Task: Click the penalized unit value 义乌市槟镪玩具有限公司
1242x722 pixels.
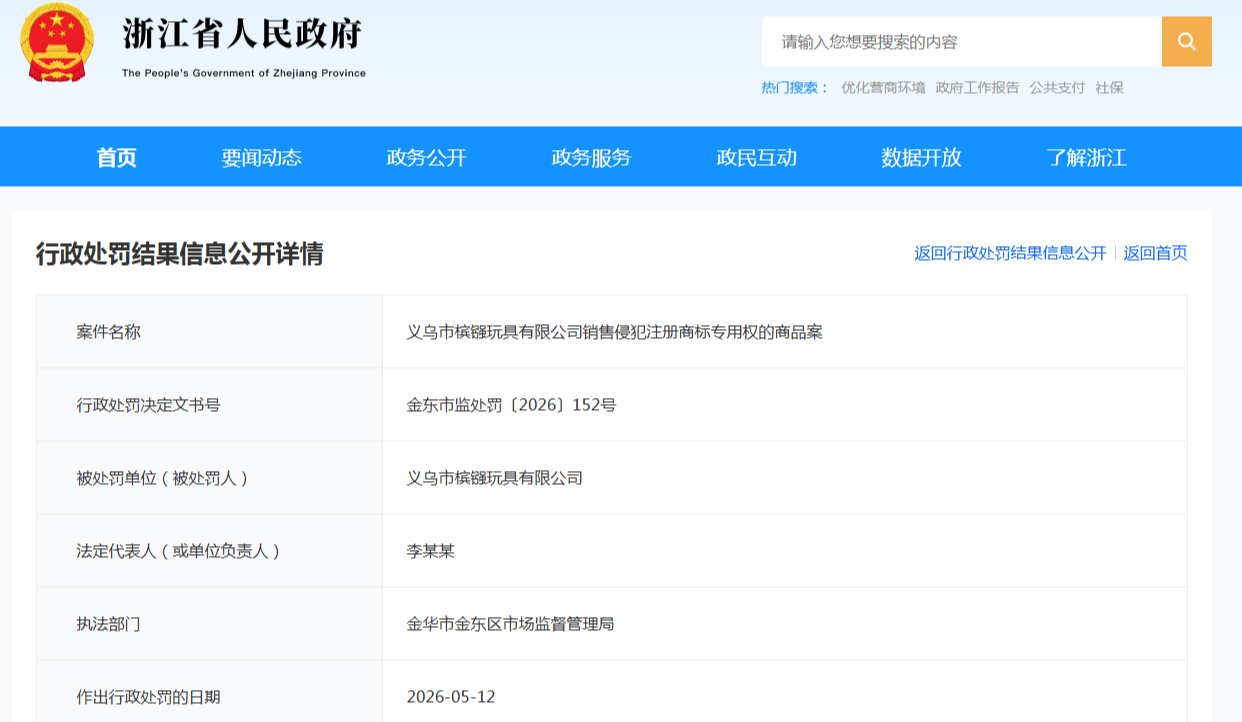Action: tap(495, 478)
